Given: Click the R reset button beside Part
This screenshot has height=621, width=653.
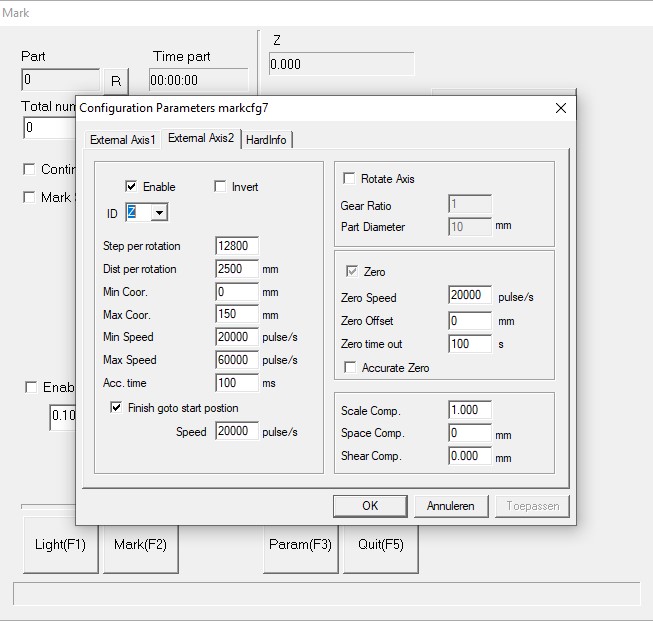Looking at the screenshot, I should pyautogui.click(x=115, y=81).
